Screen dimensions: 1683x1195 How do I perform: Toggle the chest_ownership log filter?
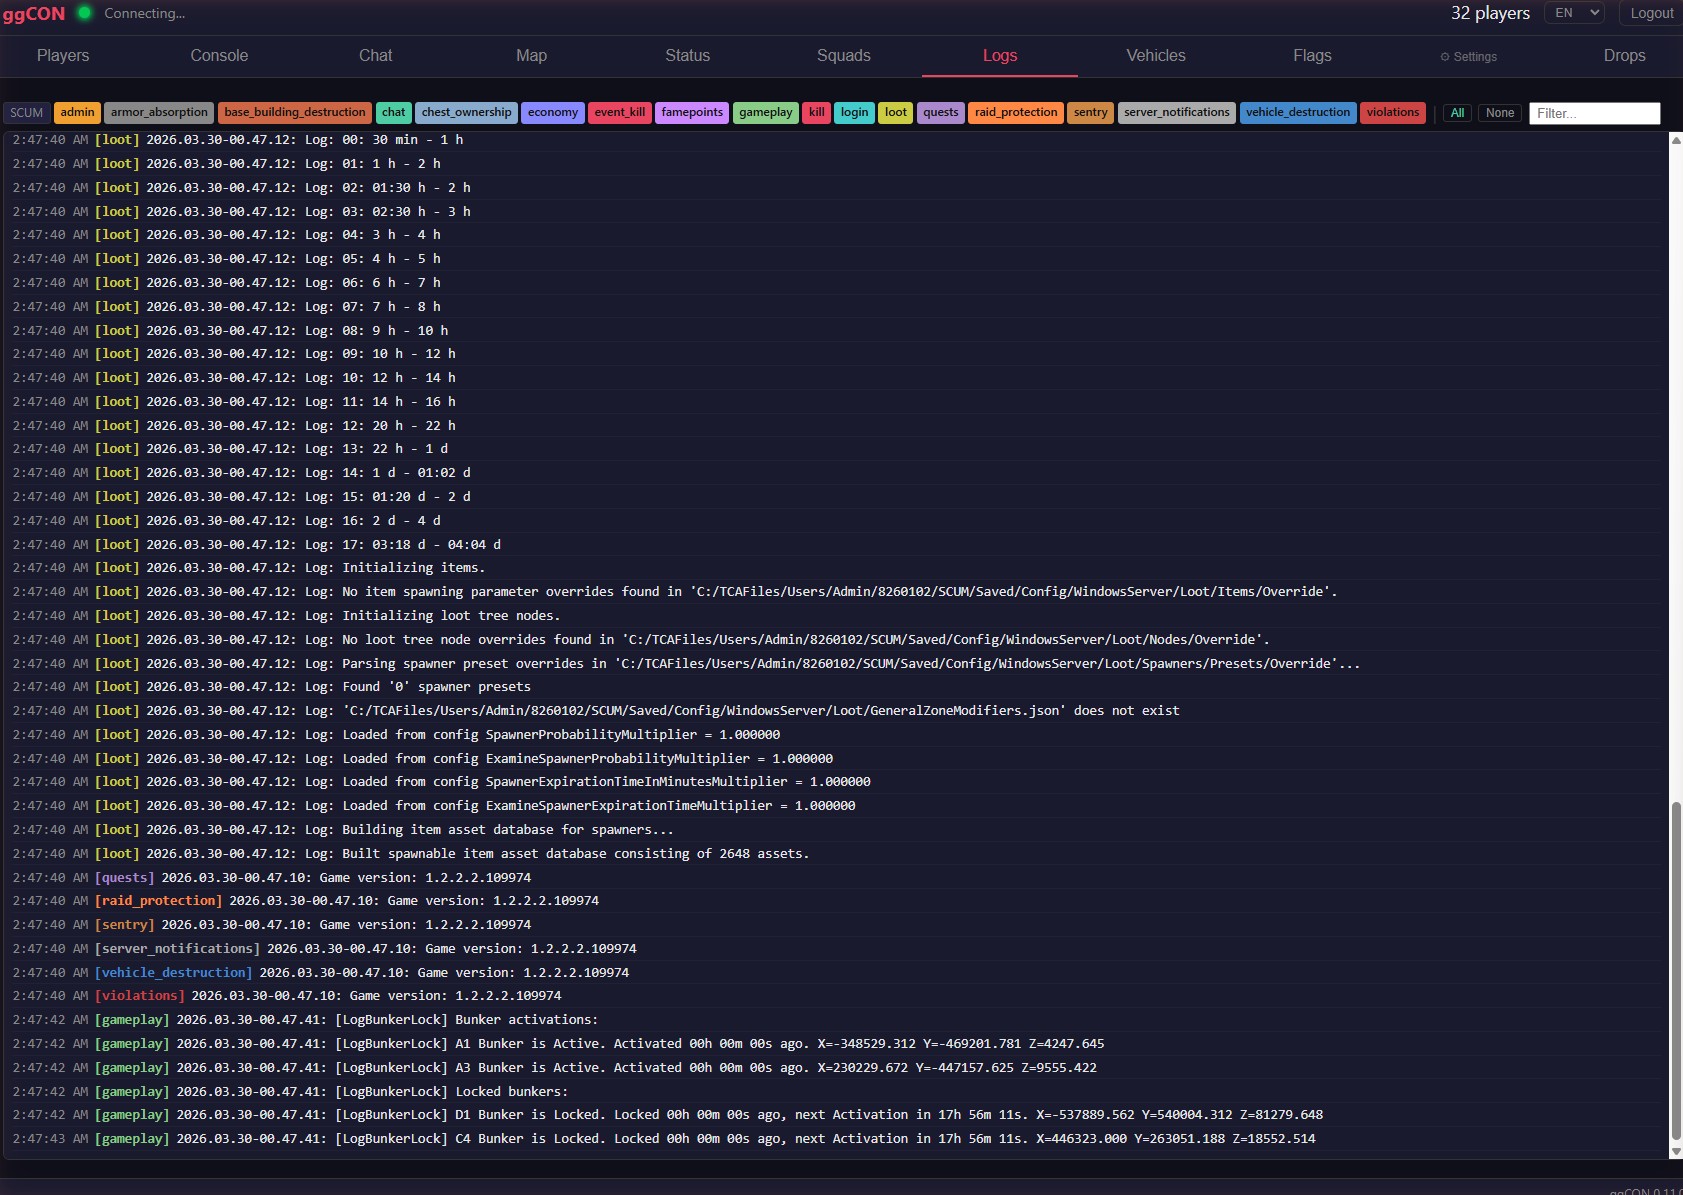[x=466, y=113]
